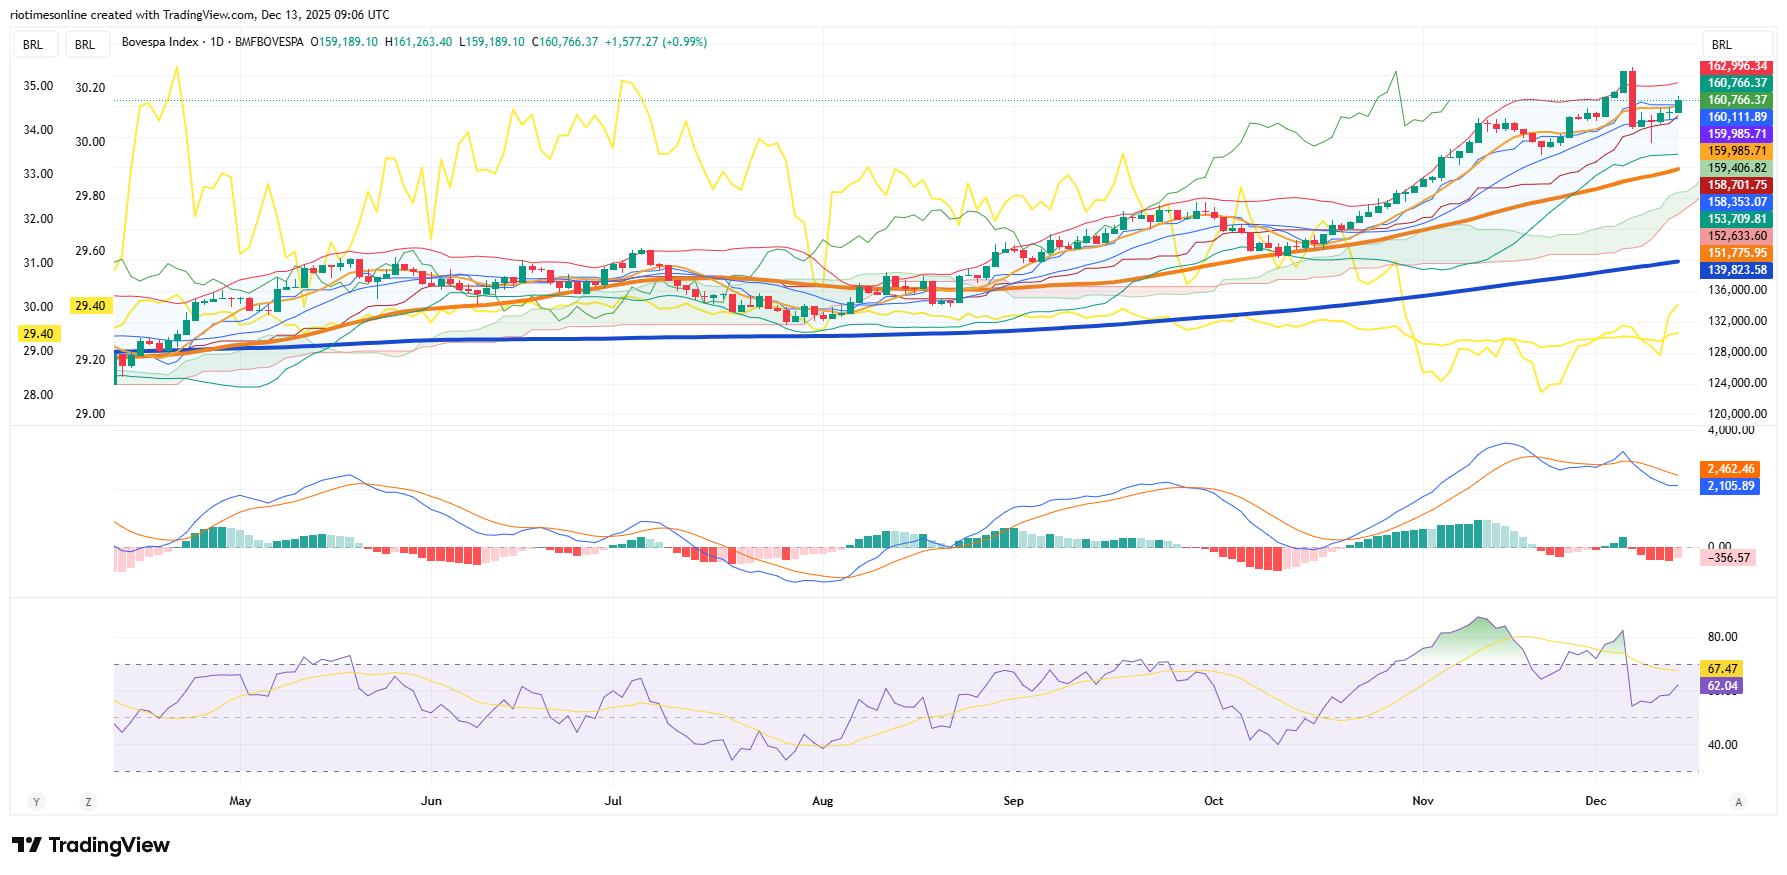Click the Nov label on time axis
This screenshot has width=1787, height=875.
[x=1422, y=801]
